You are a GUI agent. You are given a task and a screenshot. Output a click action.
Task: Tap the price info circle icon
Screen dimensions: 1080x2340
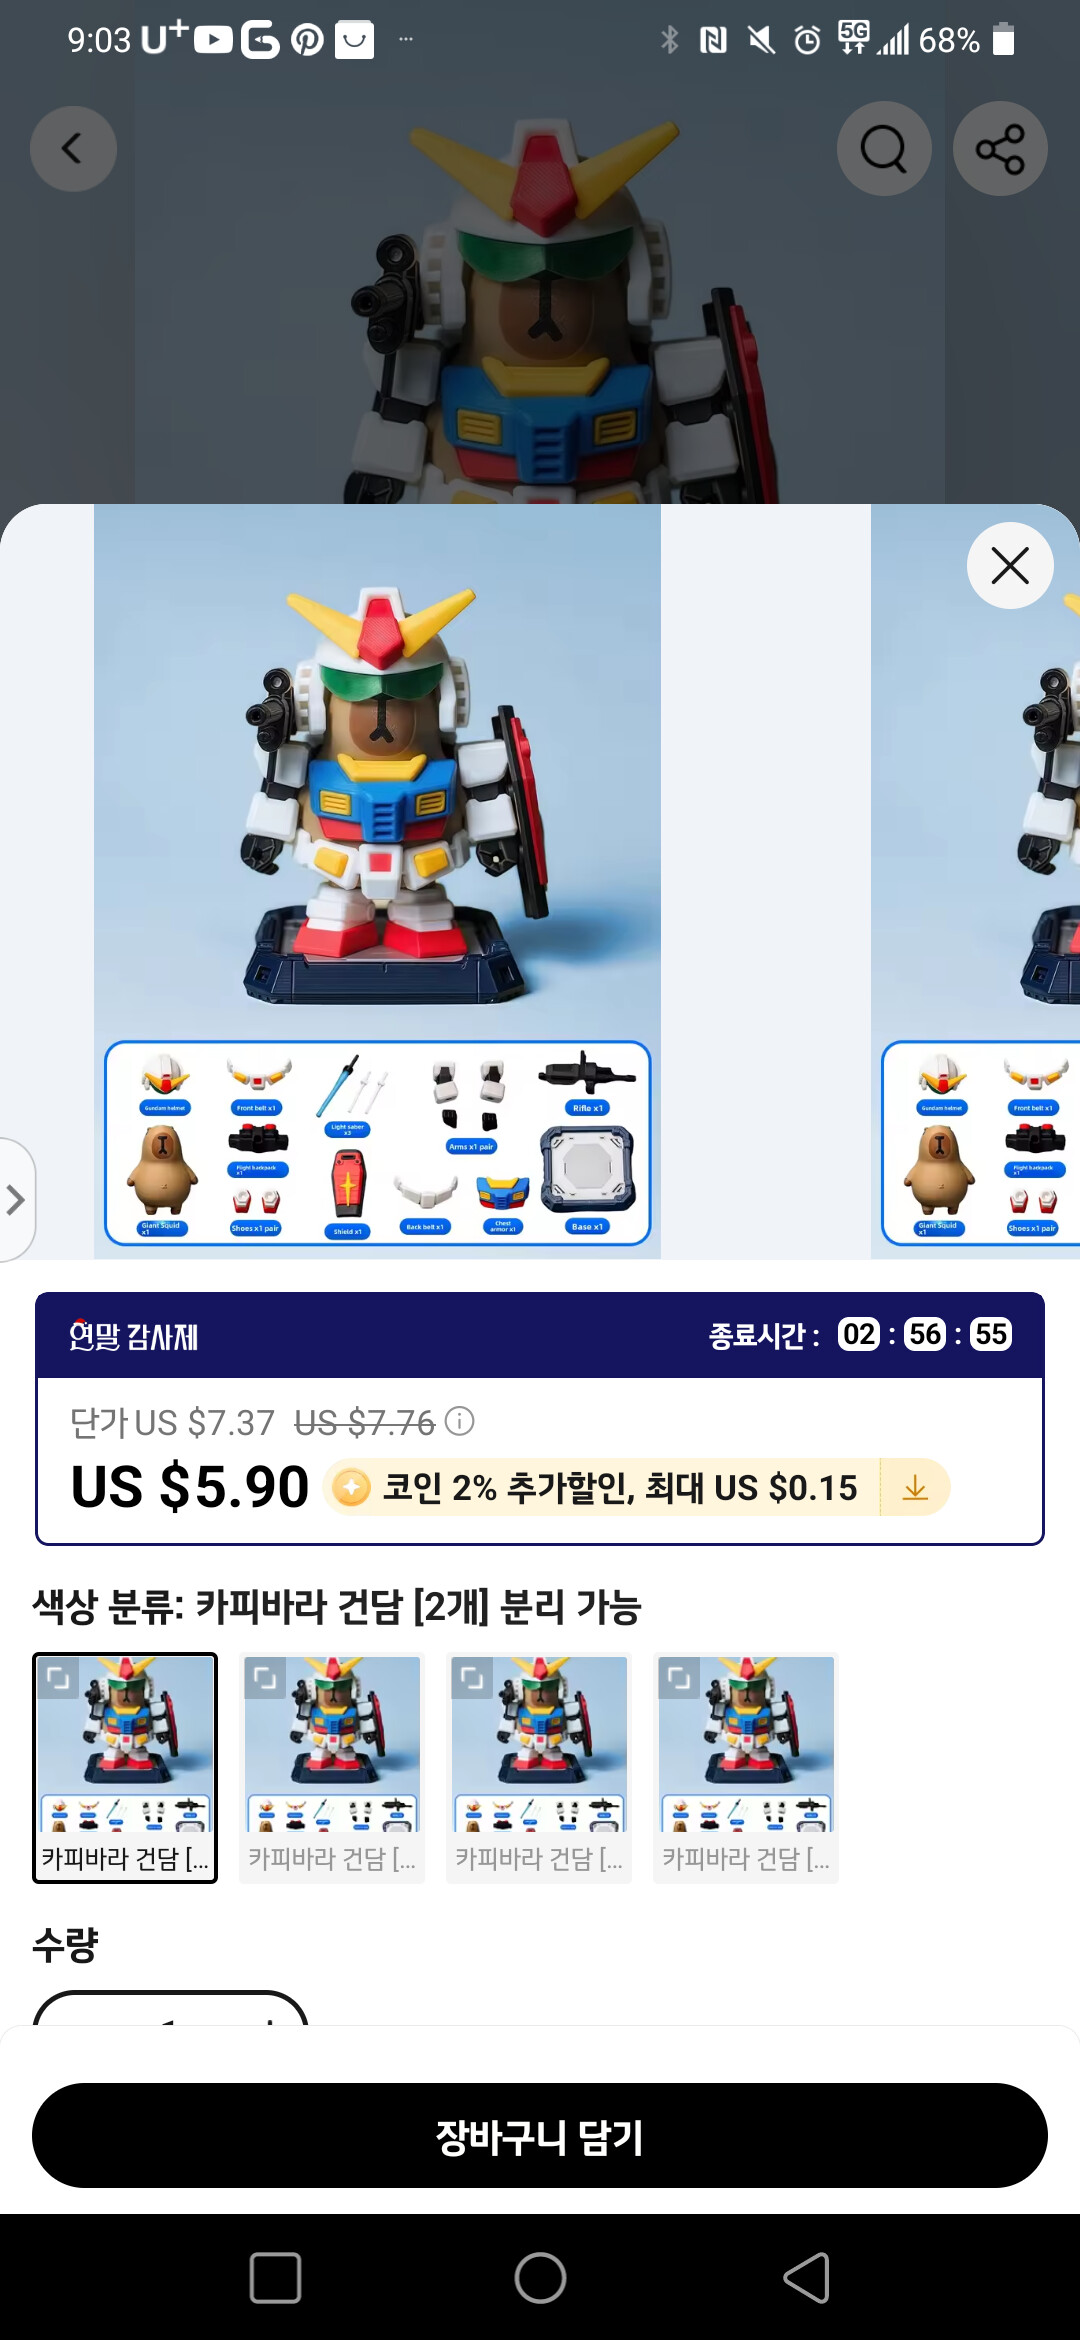click(x=459, y=1421)
